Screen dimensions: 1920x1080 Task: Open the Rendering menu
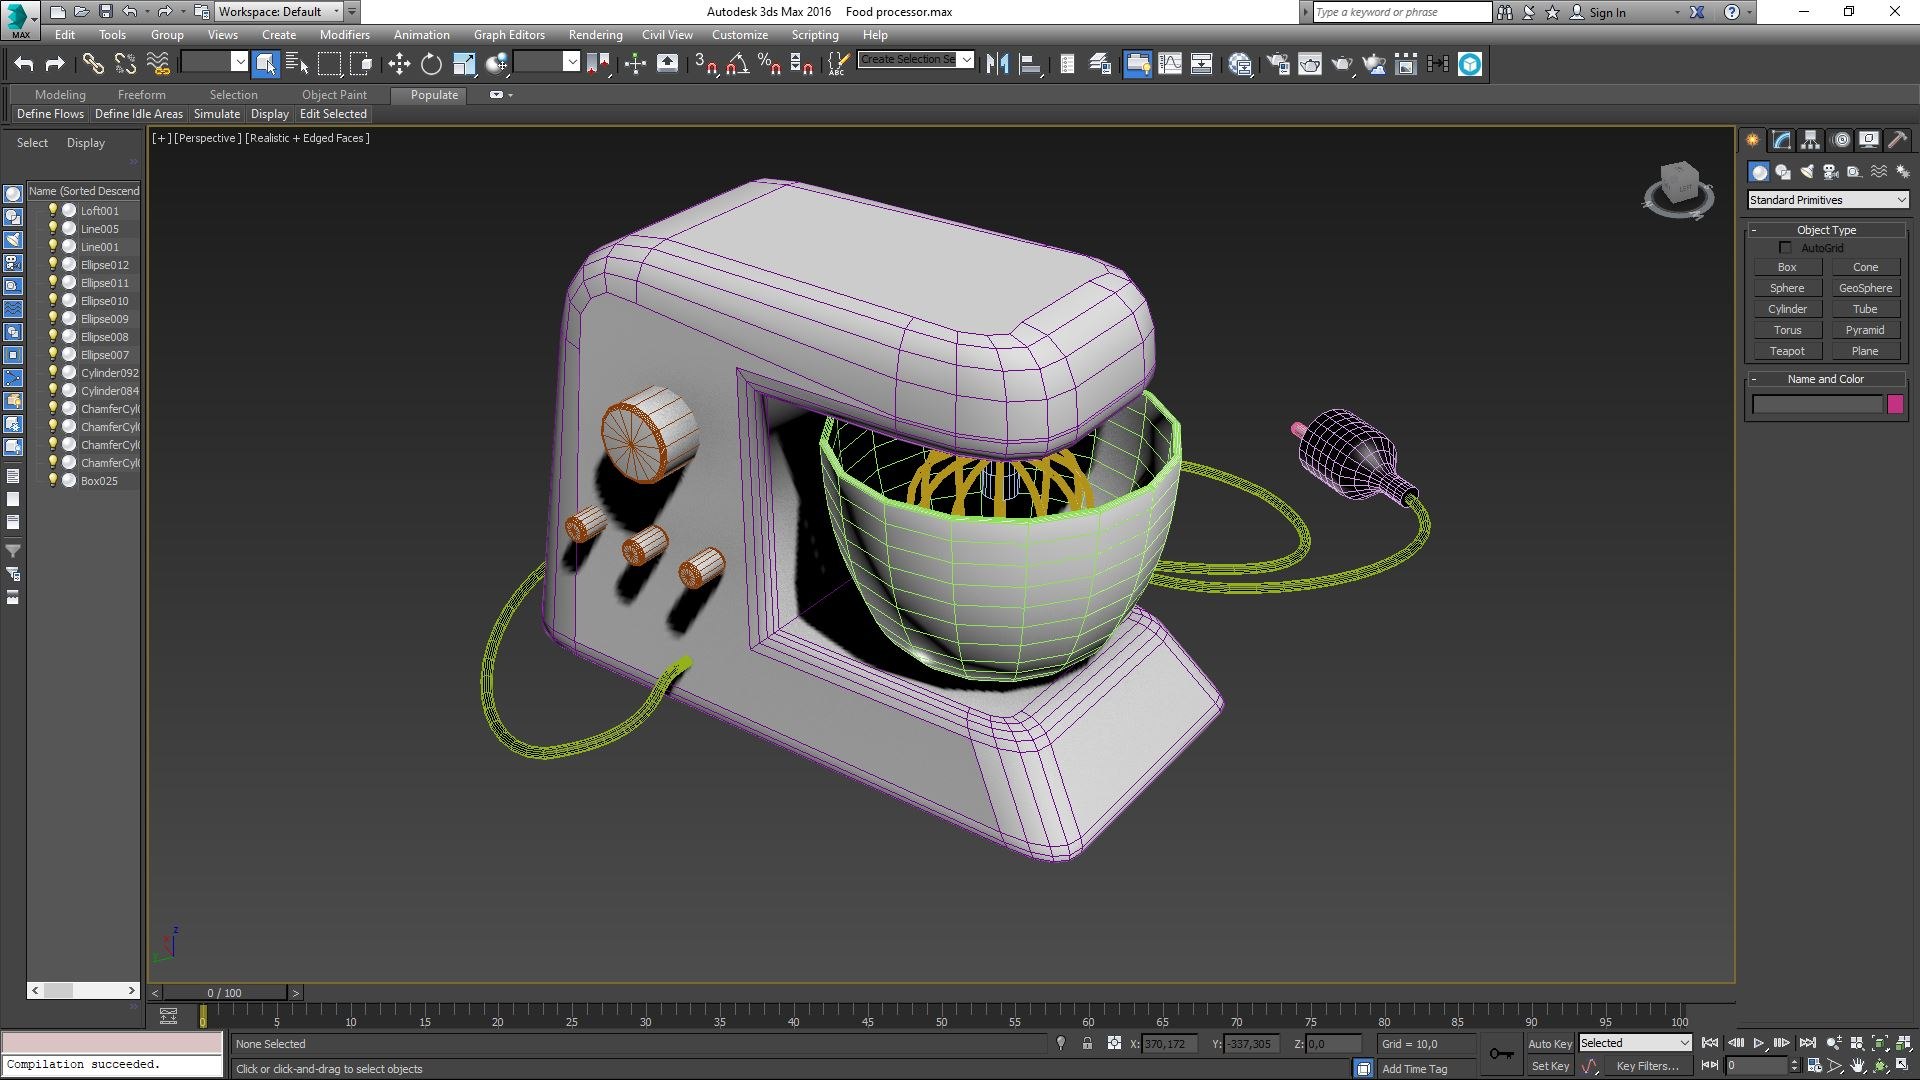click(595, 35)
